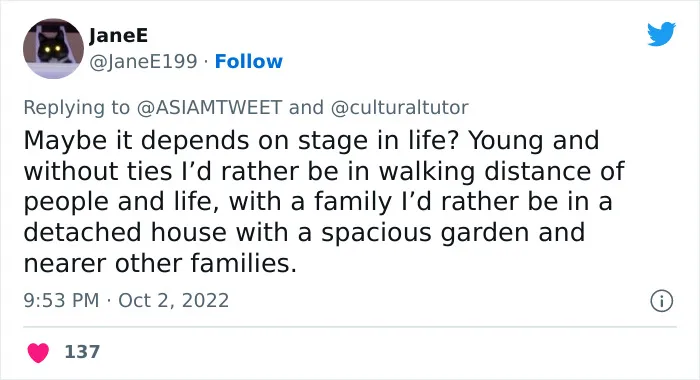Open the @JaneE199 handle link

143,62
